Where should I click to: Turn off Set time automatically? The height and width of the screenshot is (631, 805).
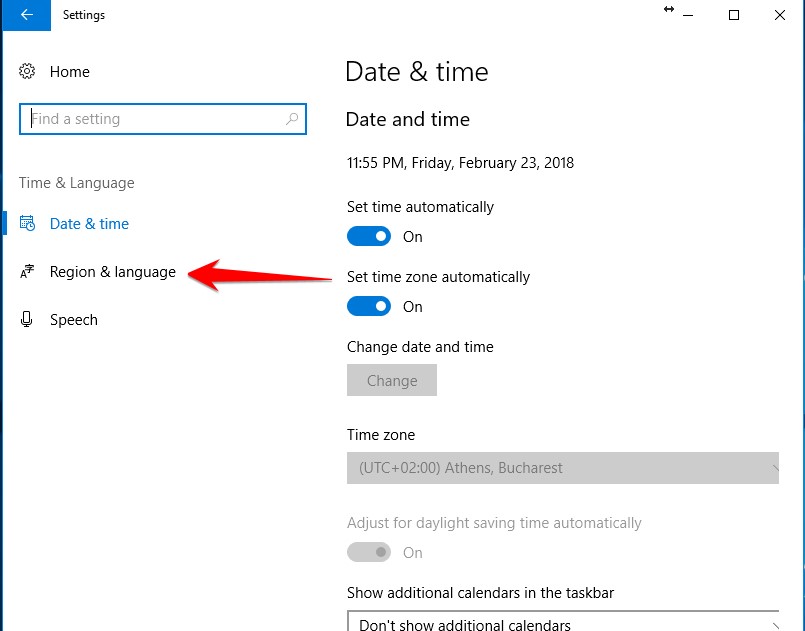pos(369,237)
